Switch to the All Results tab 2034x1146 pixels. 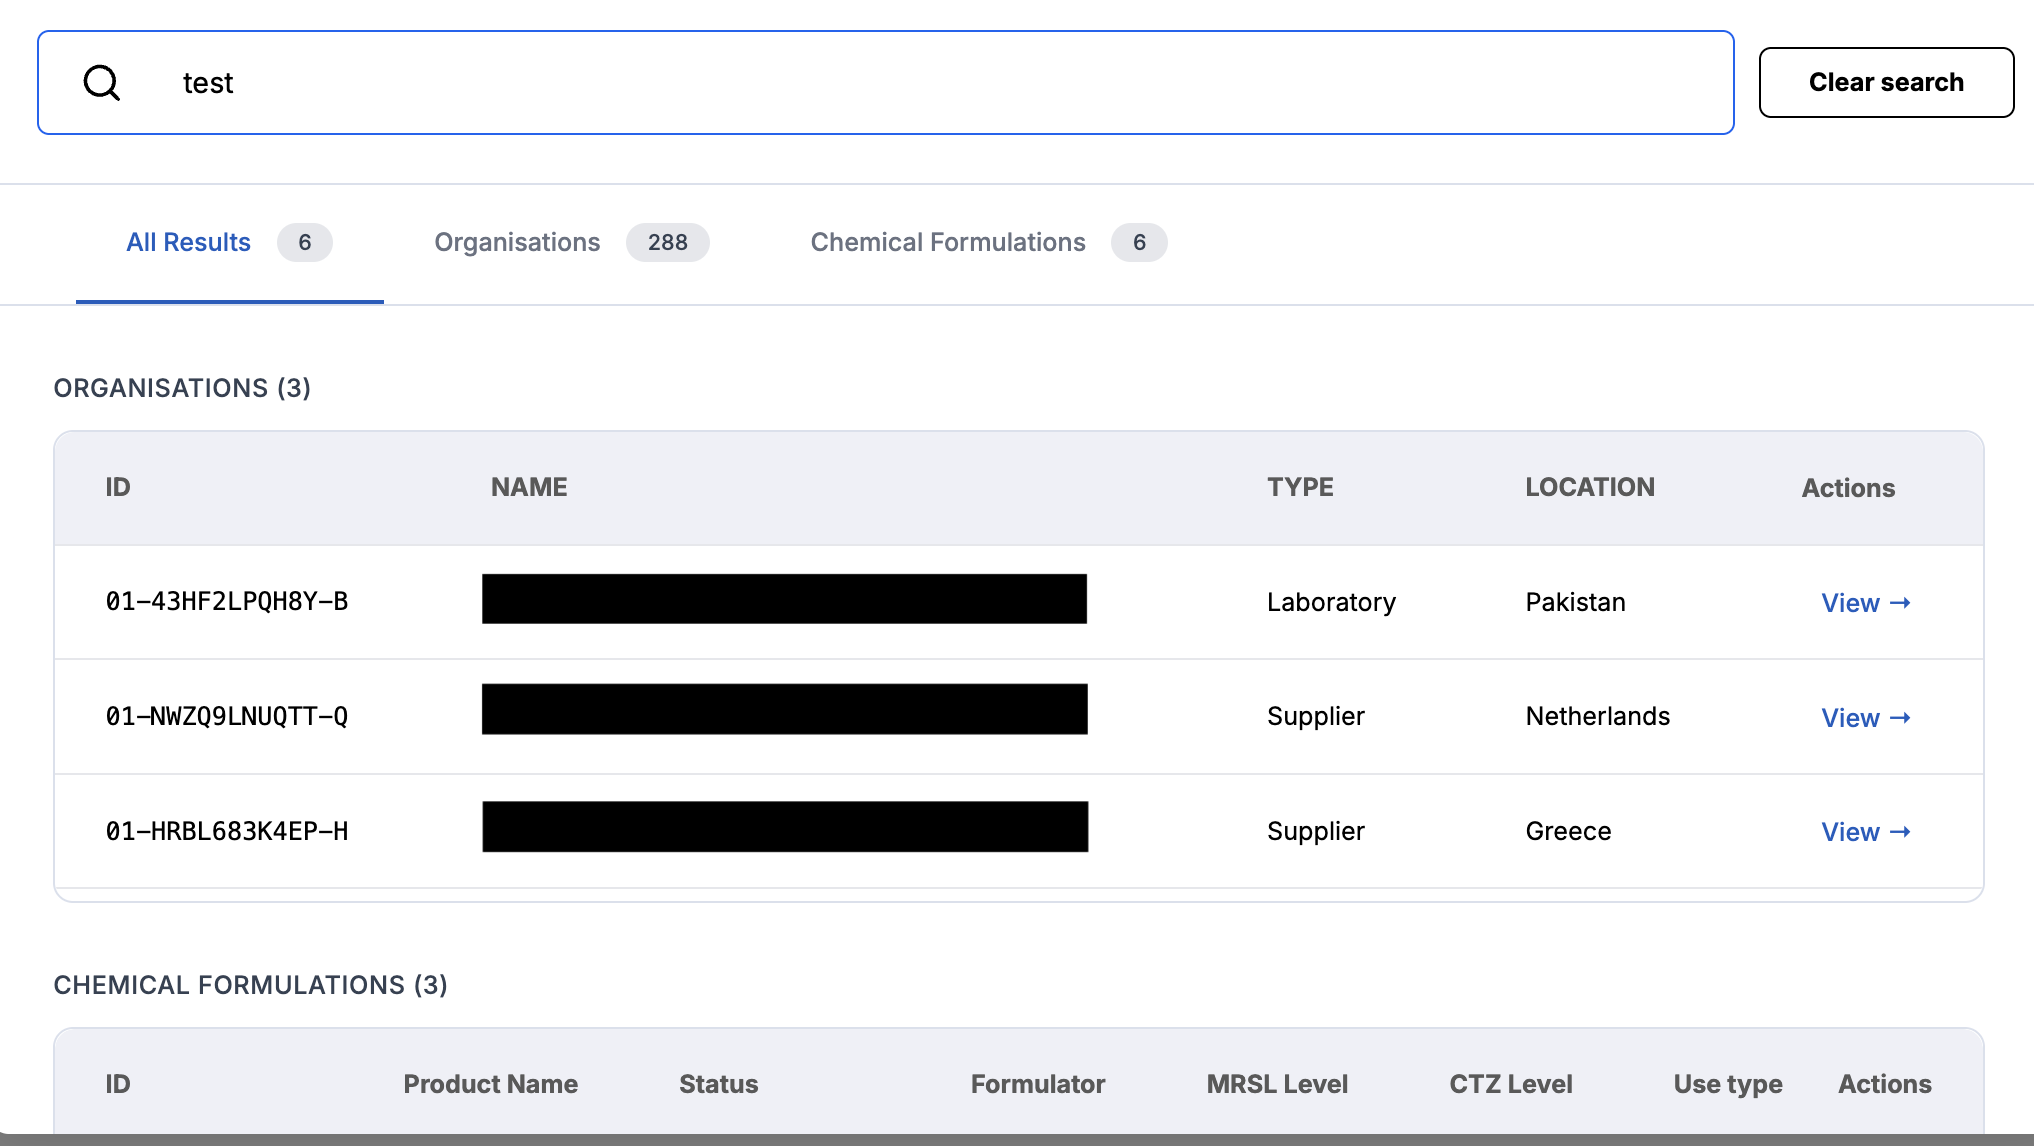(x=229, y=242)
